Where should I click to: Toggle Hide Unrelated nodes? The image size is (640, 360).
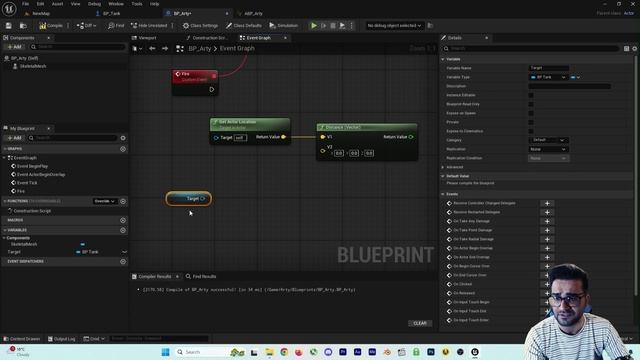[x=149, y=25]
